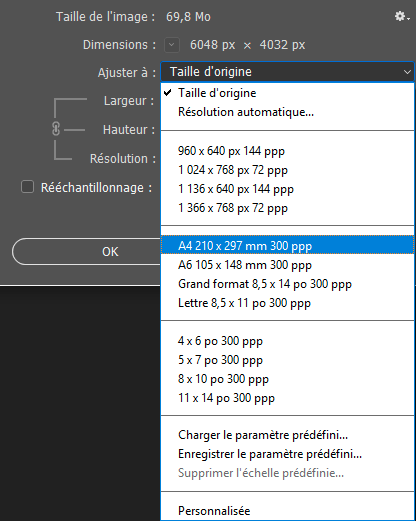Choose Résolution automatique… option

coord(288,112)
